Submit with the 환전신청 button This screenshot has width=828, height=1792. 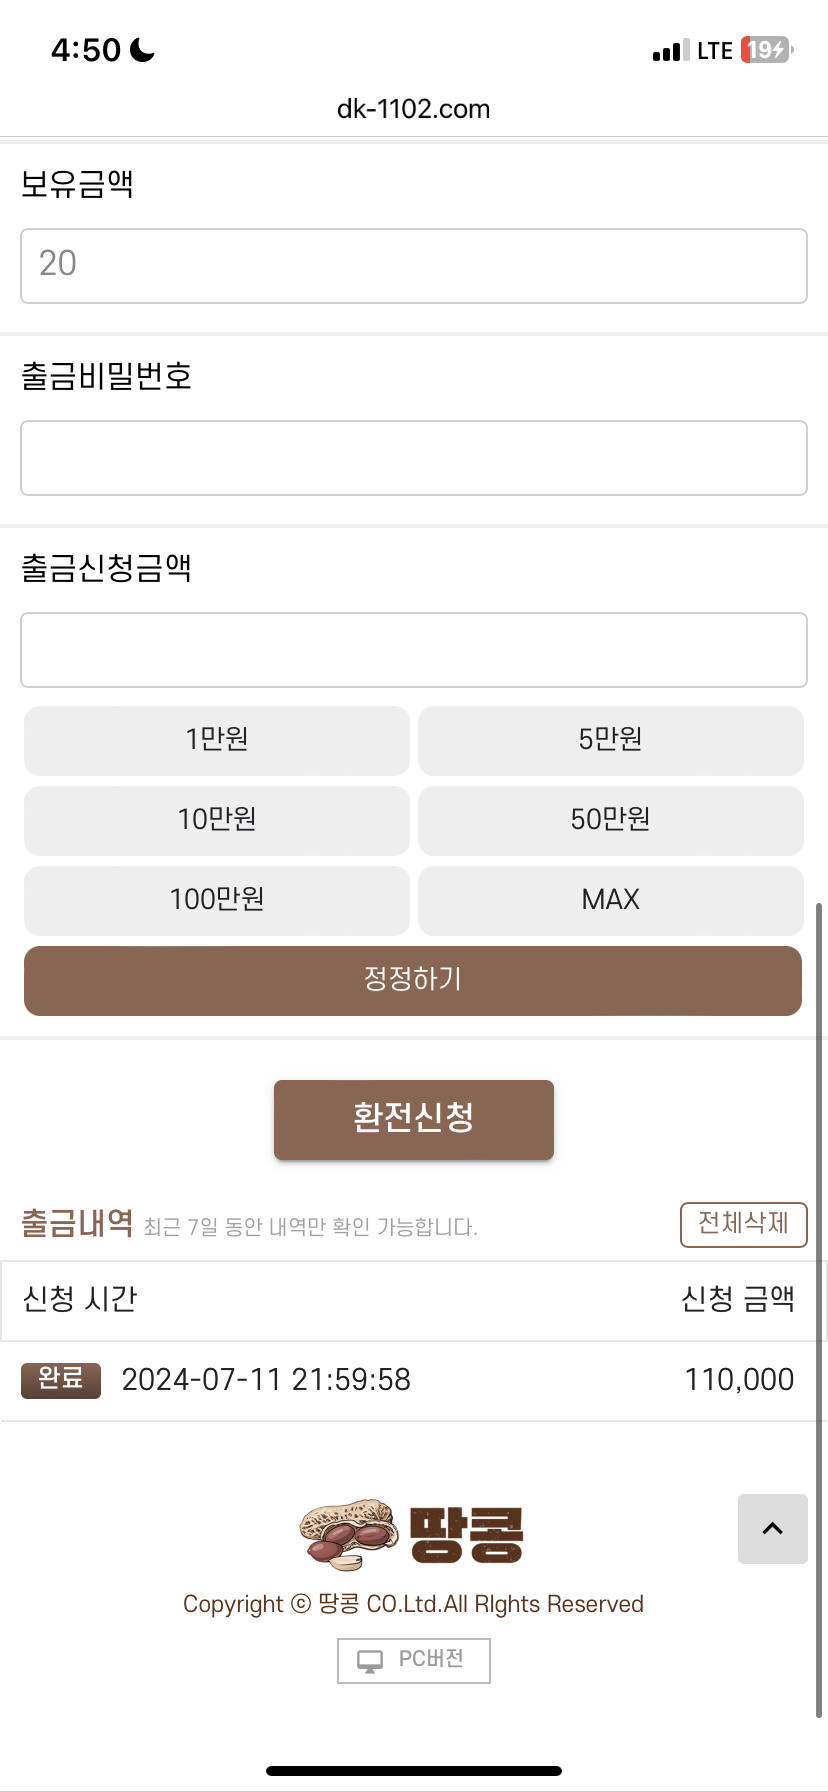[414, 1119]
